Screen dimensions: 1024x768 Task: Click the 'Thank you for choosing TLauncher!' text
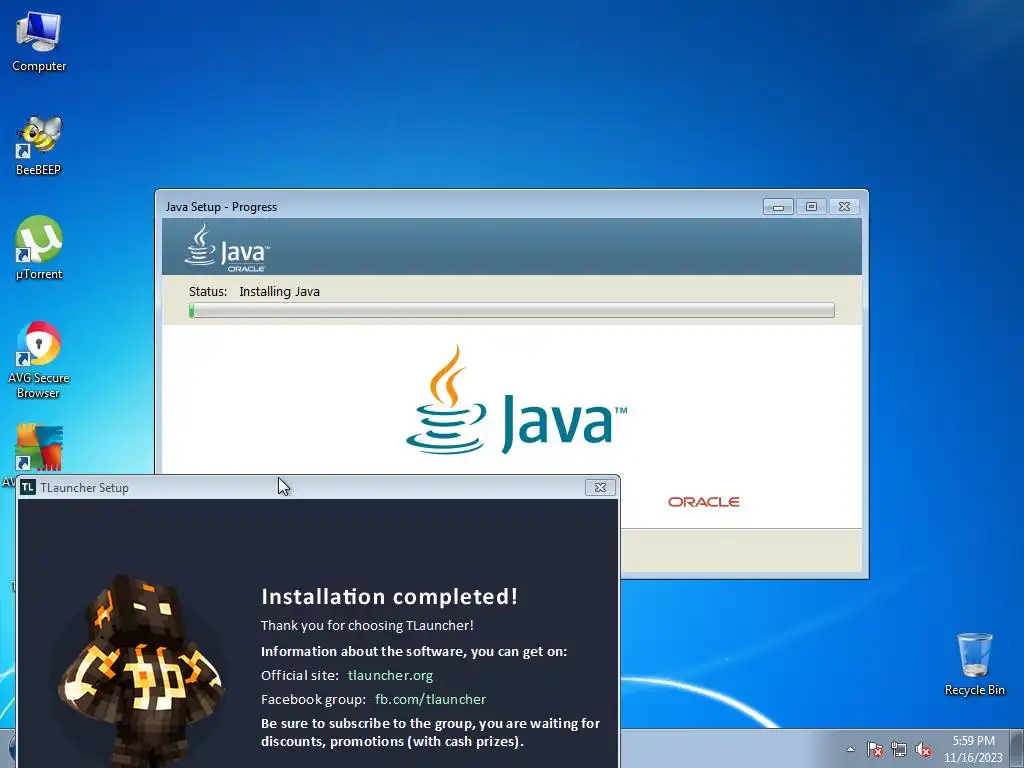click(367, 626)
